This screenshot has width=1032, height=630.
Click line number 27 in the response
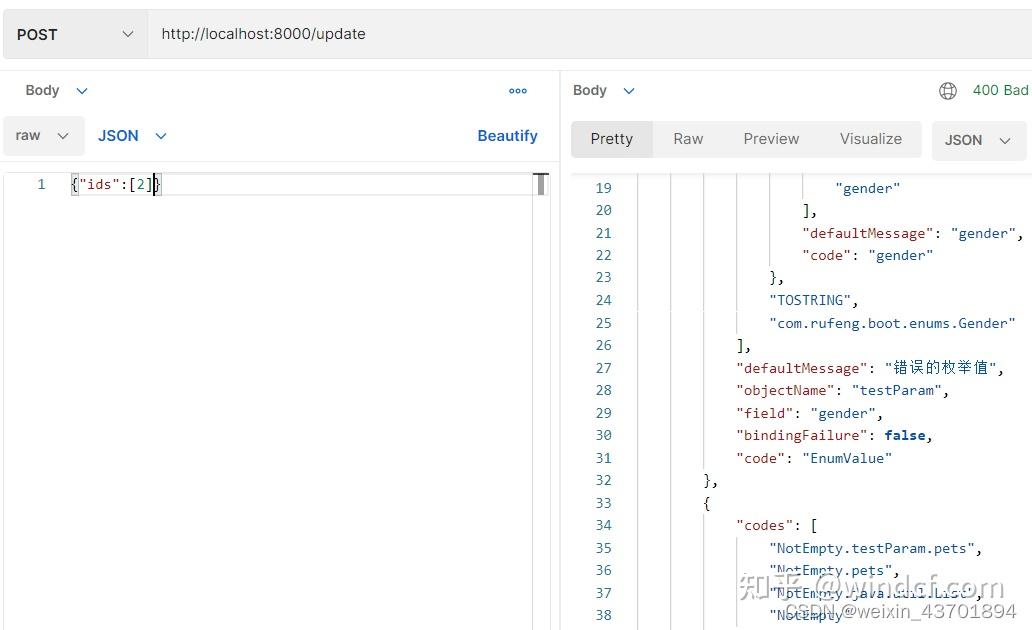pyautogui.click(x=603, y=368)
